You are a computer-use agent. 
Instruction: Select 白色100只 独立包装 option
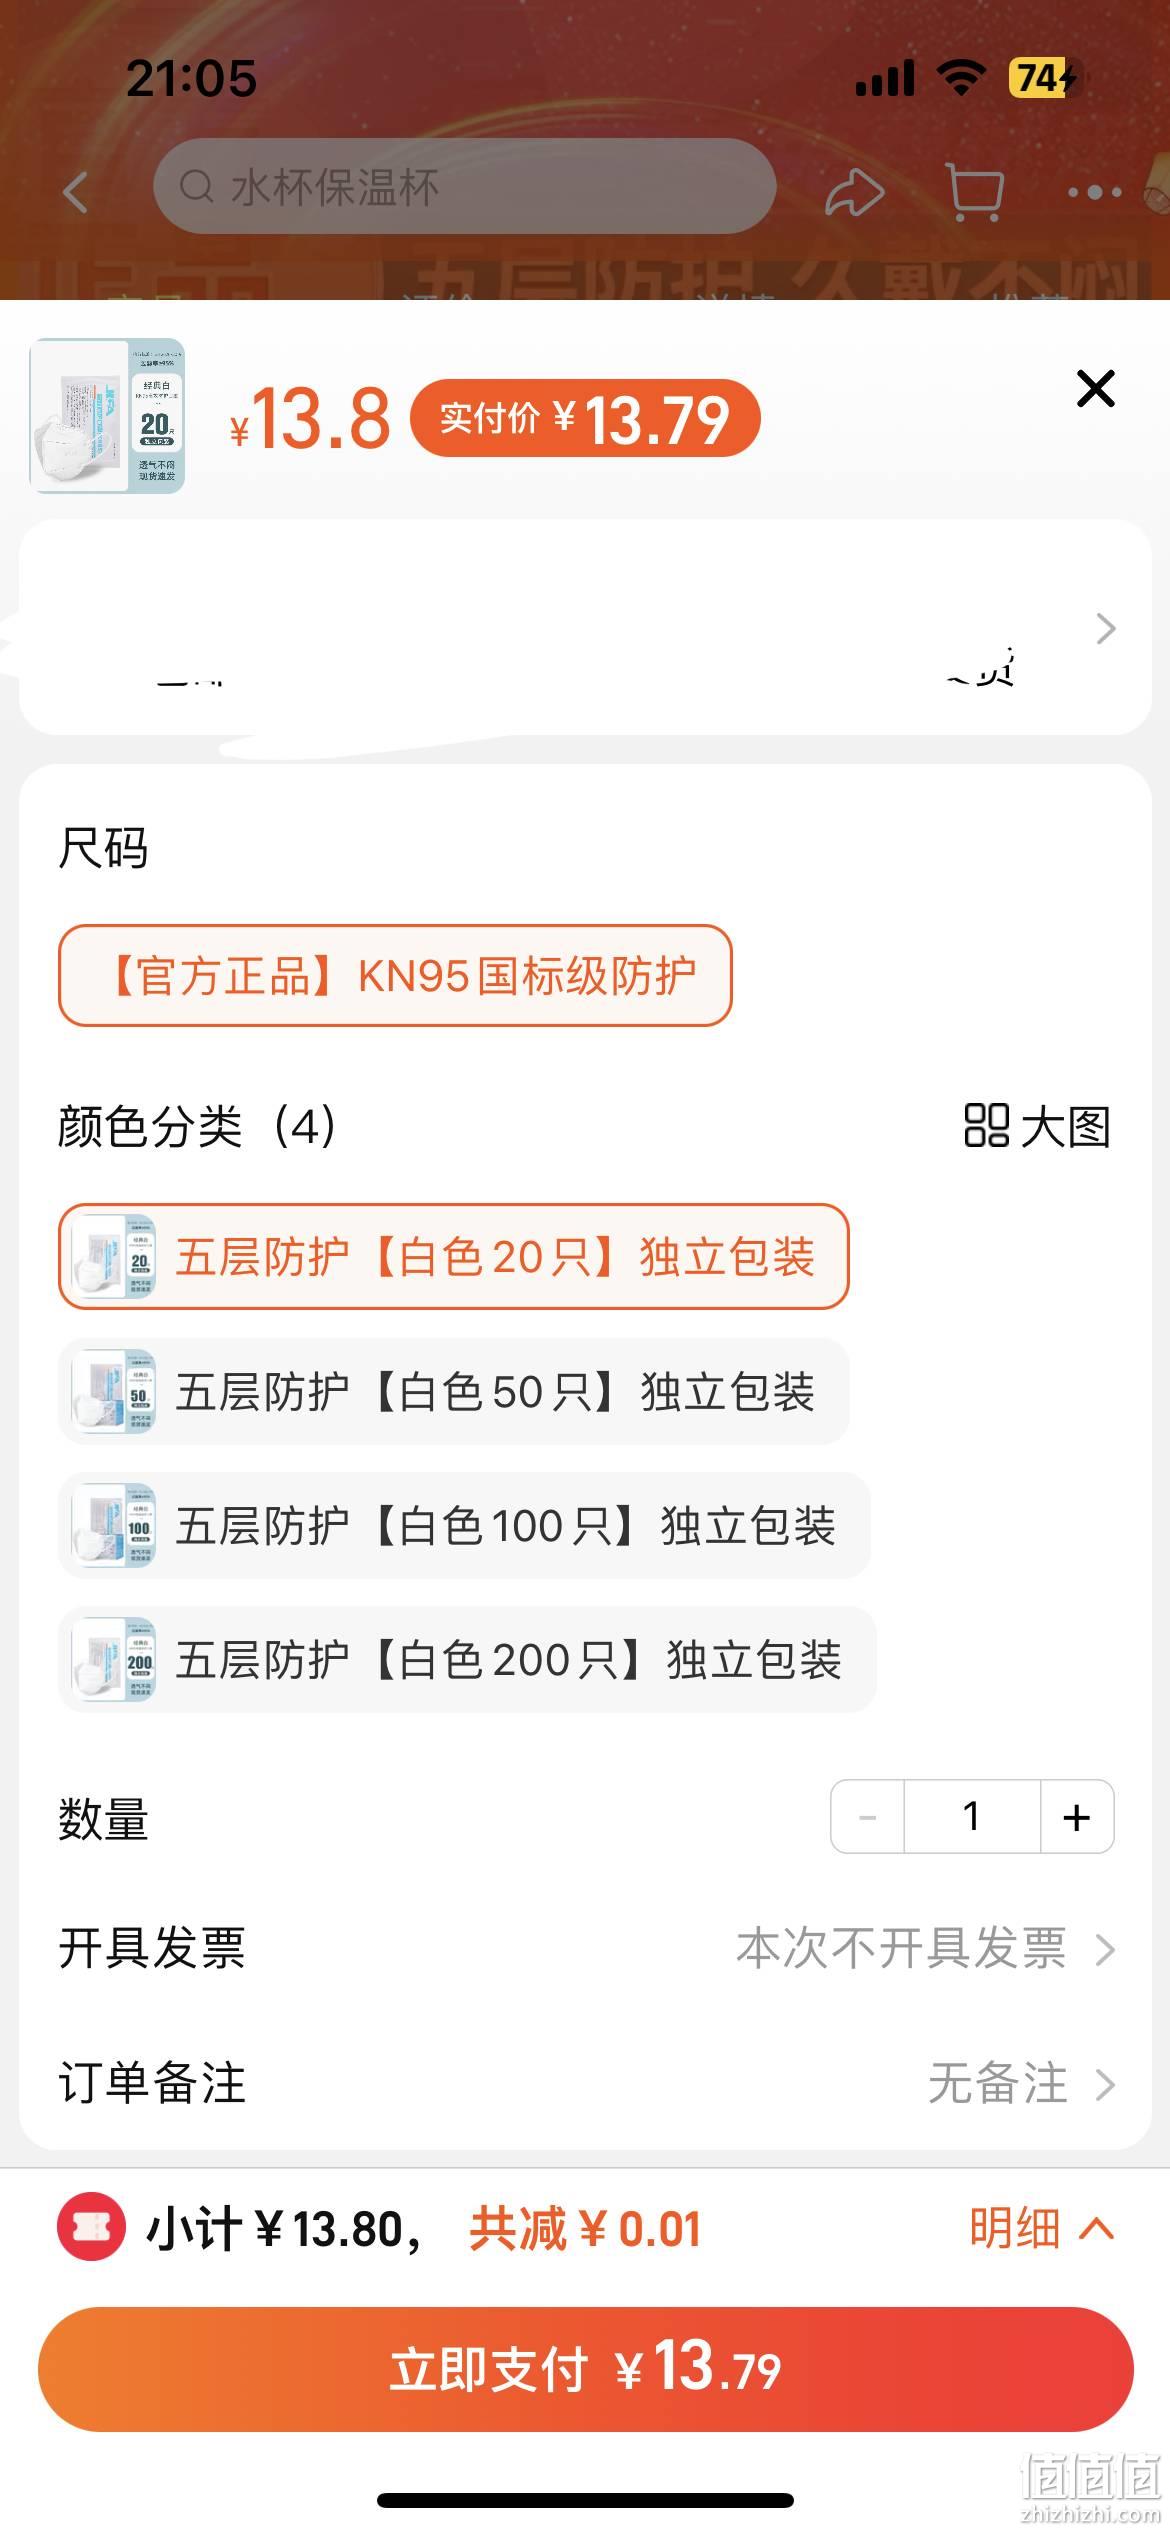tap(464, 1525)
